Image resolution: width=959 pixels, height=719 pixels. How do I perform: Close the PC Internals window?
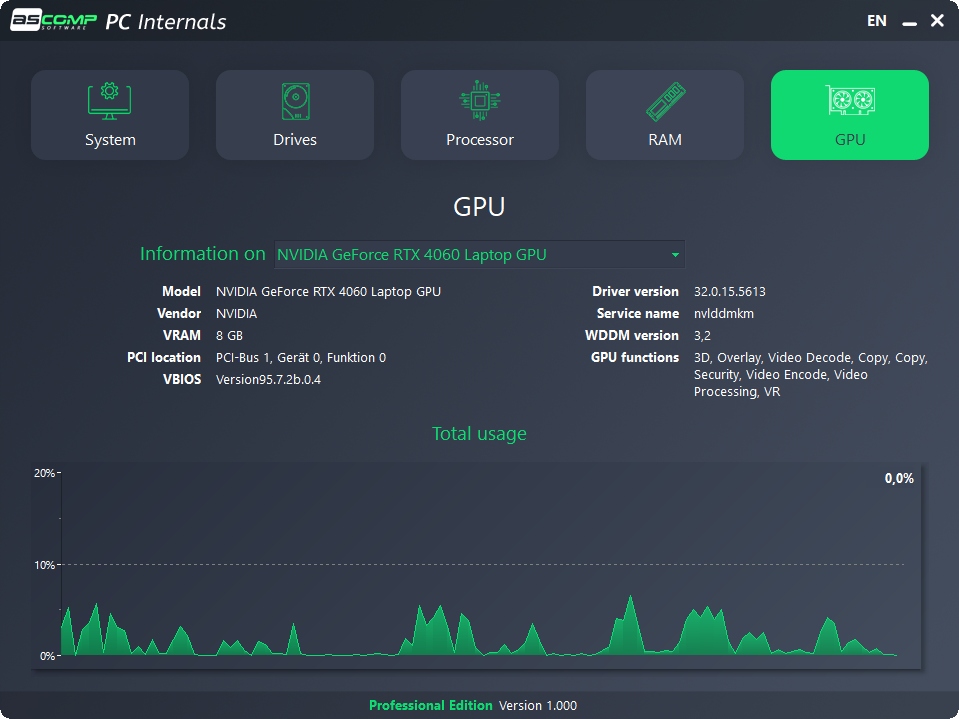click(x=937, y=21)
